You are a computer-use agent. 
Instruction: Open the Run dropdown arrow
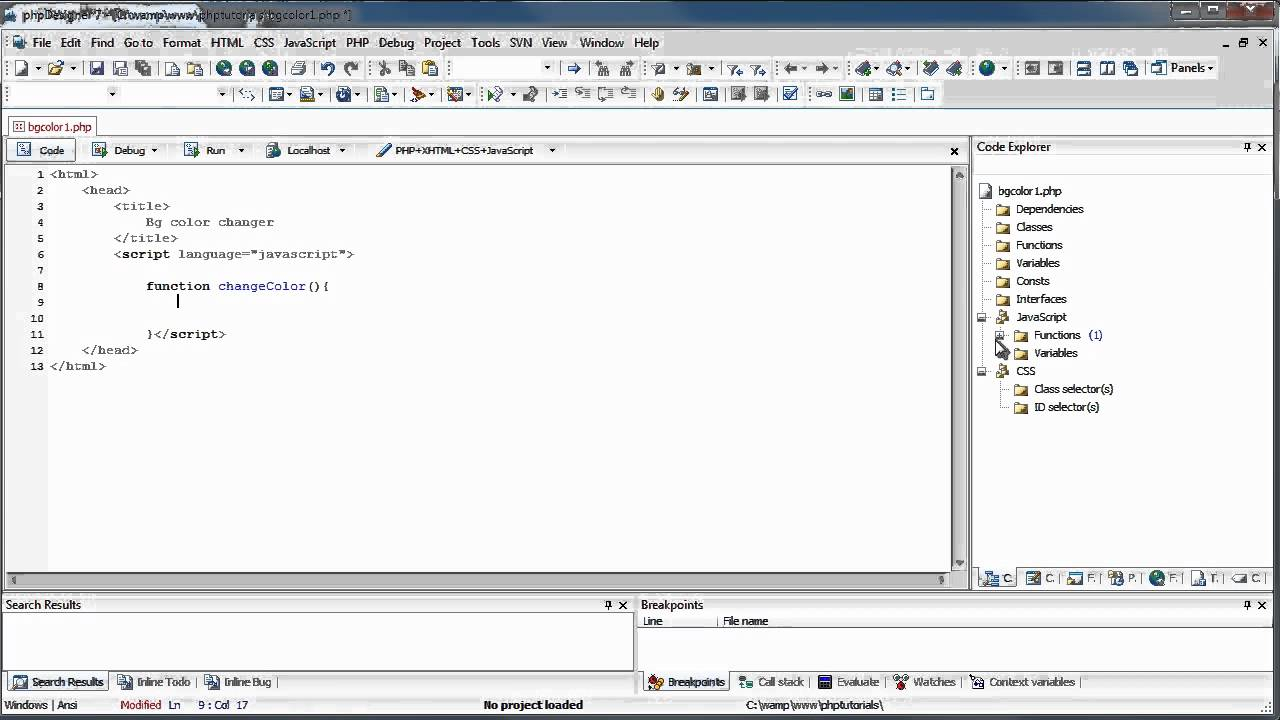click(241, 150)
